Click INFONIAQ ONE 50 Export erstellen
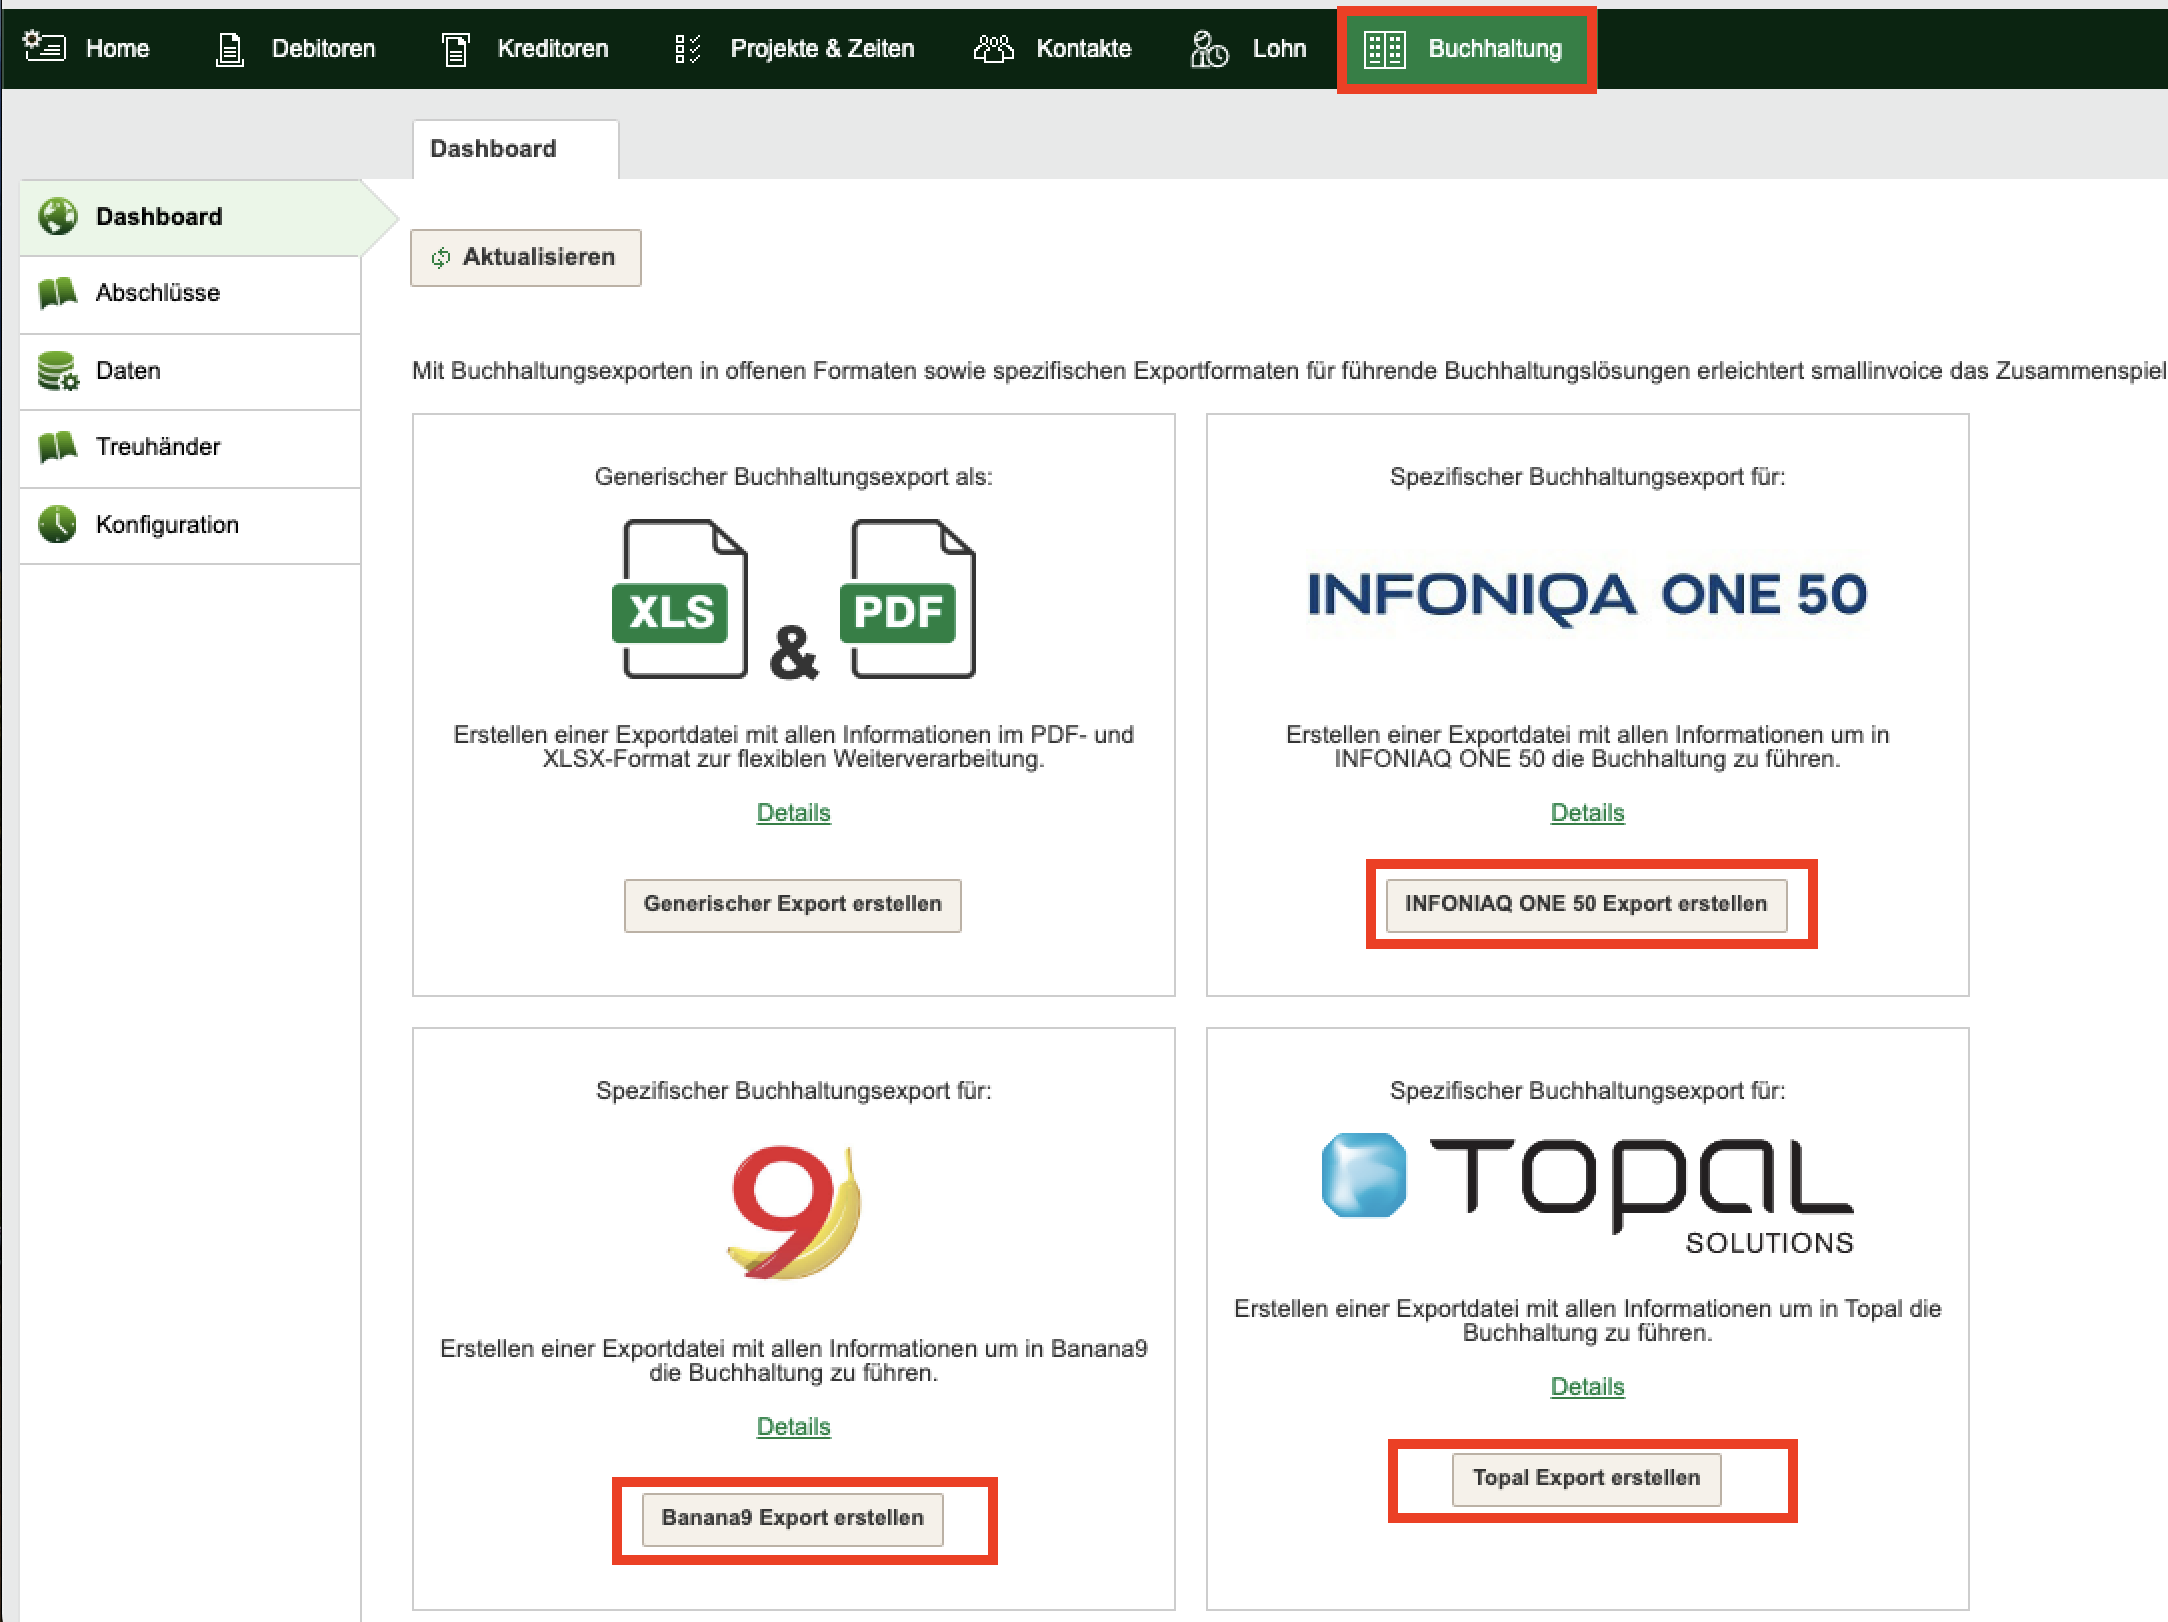This screenshot has height=1622, width=2168. [x=1587, y=905]
